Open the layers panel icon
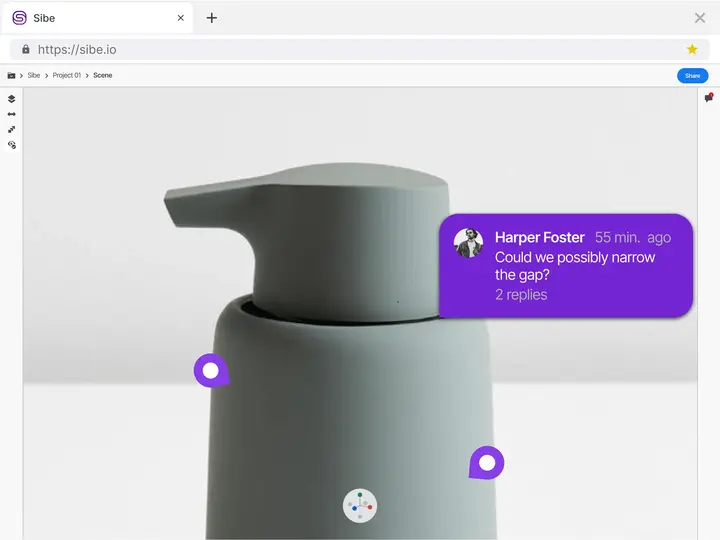The width and height of the screenshot is (720, 540). click(x=11, y=99)
